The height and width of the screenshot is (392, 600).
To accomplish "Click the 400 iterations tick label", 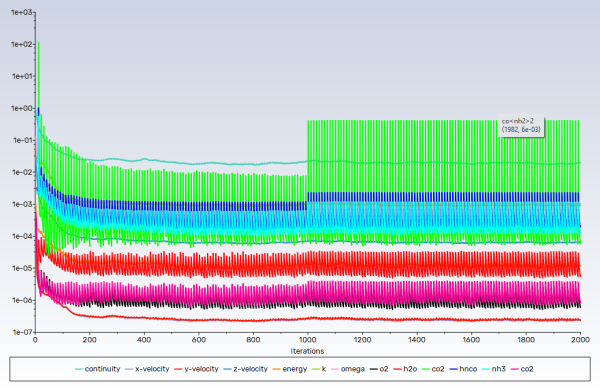I will click(x=144, y=340).
